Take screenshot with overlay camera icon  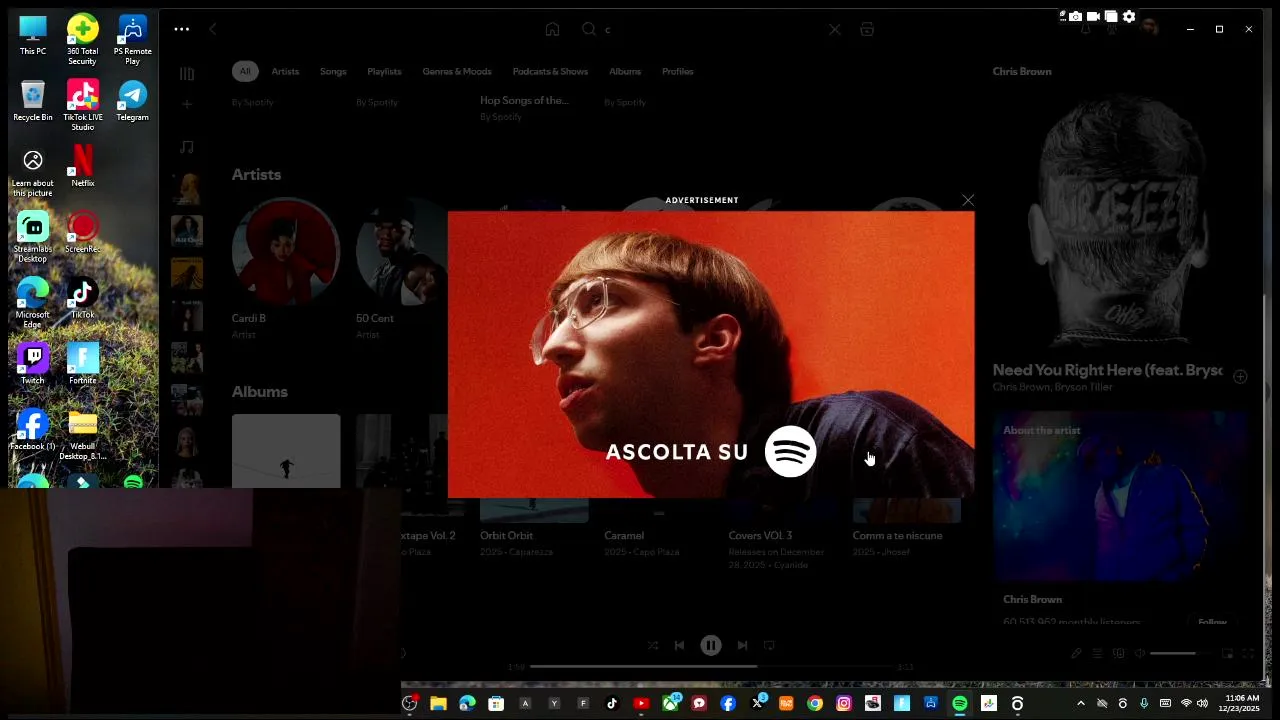coord(1075,16)
